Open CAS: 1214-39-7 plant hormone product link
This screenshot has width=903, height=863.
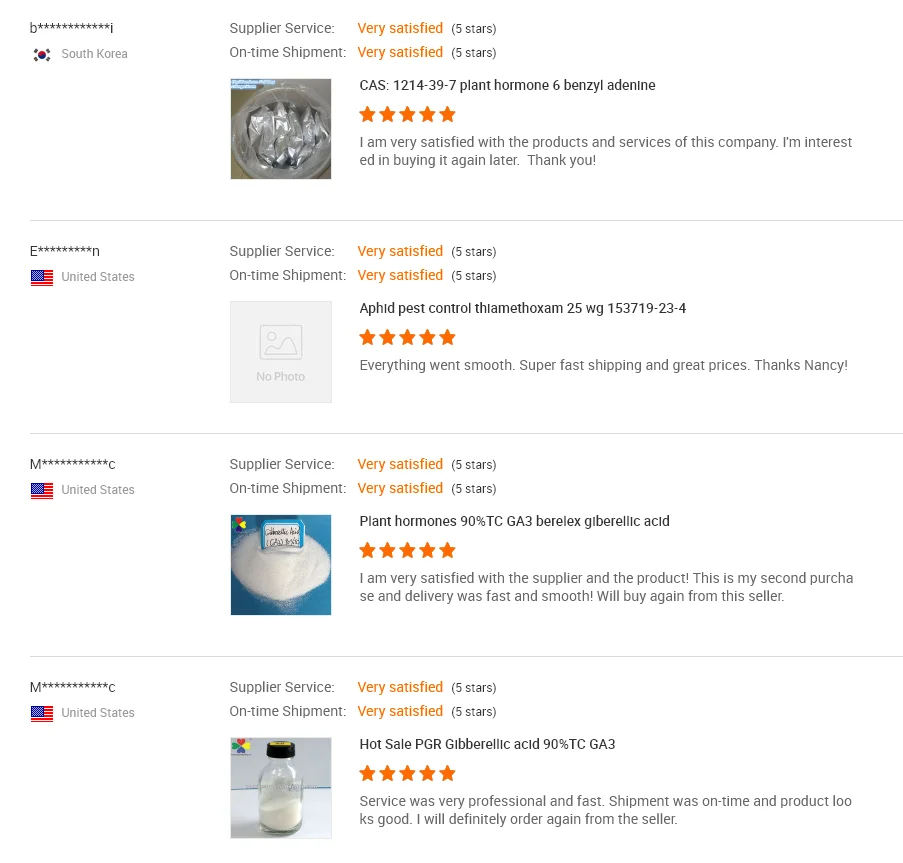(507, 86)
